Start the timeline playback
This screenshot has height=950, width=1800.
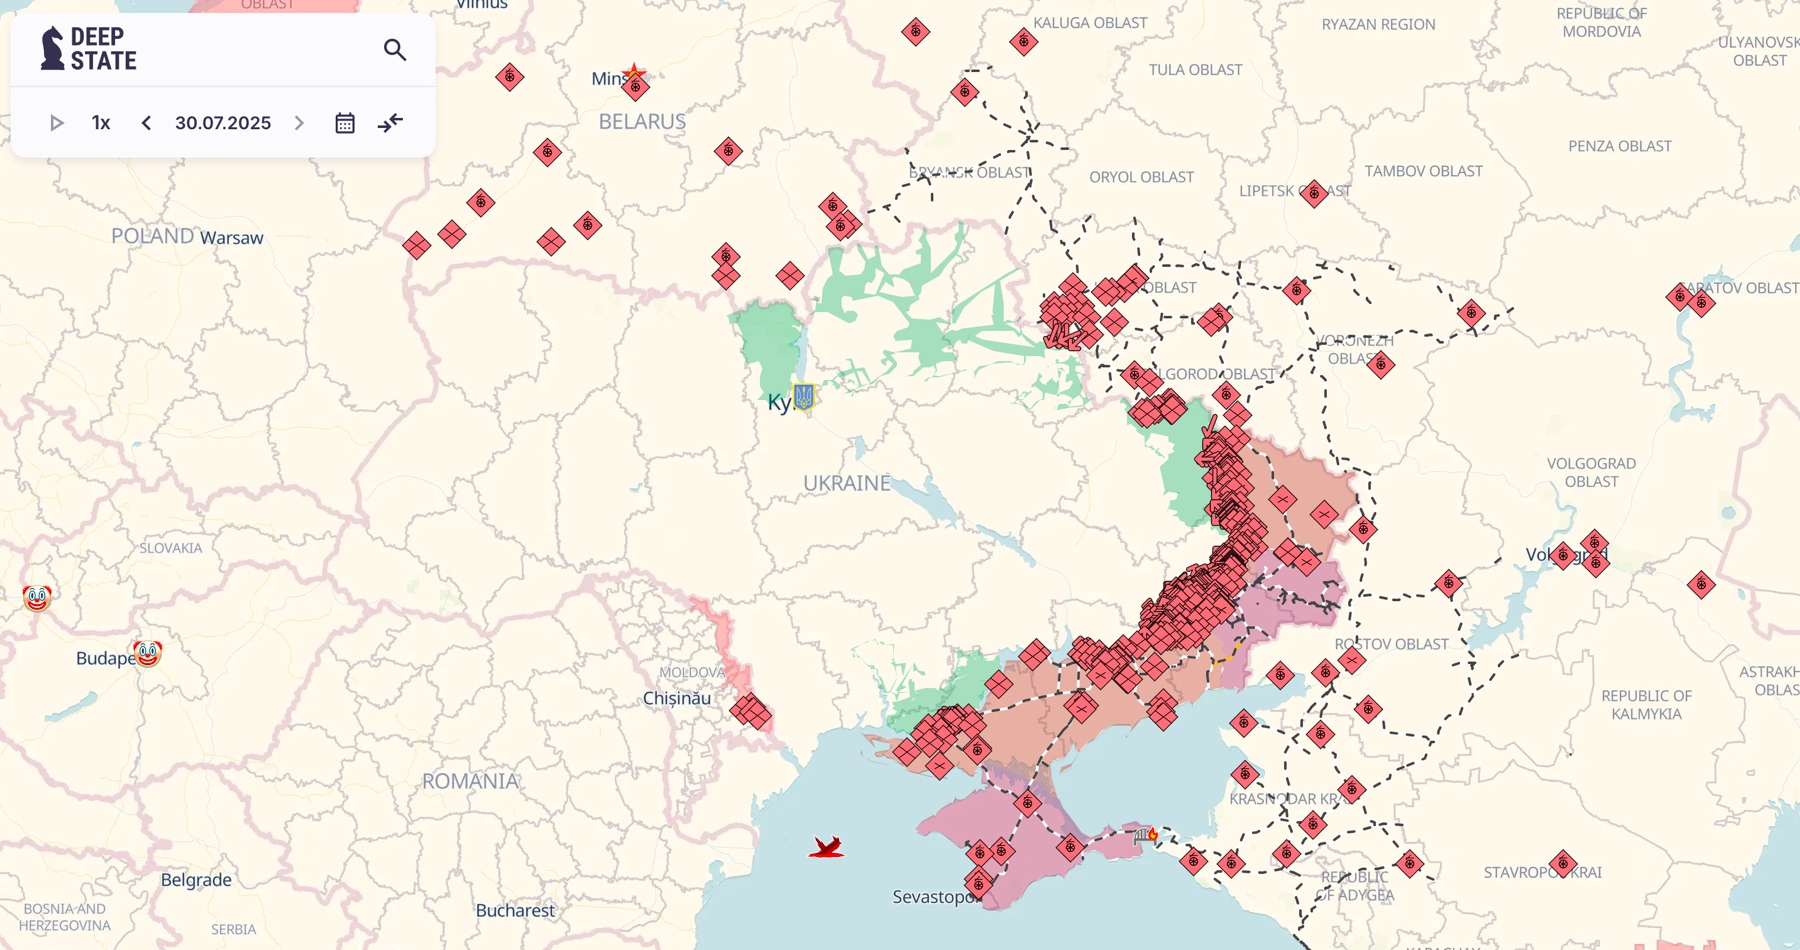click(x=57, y=123)
